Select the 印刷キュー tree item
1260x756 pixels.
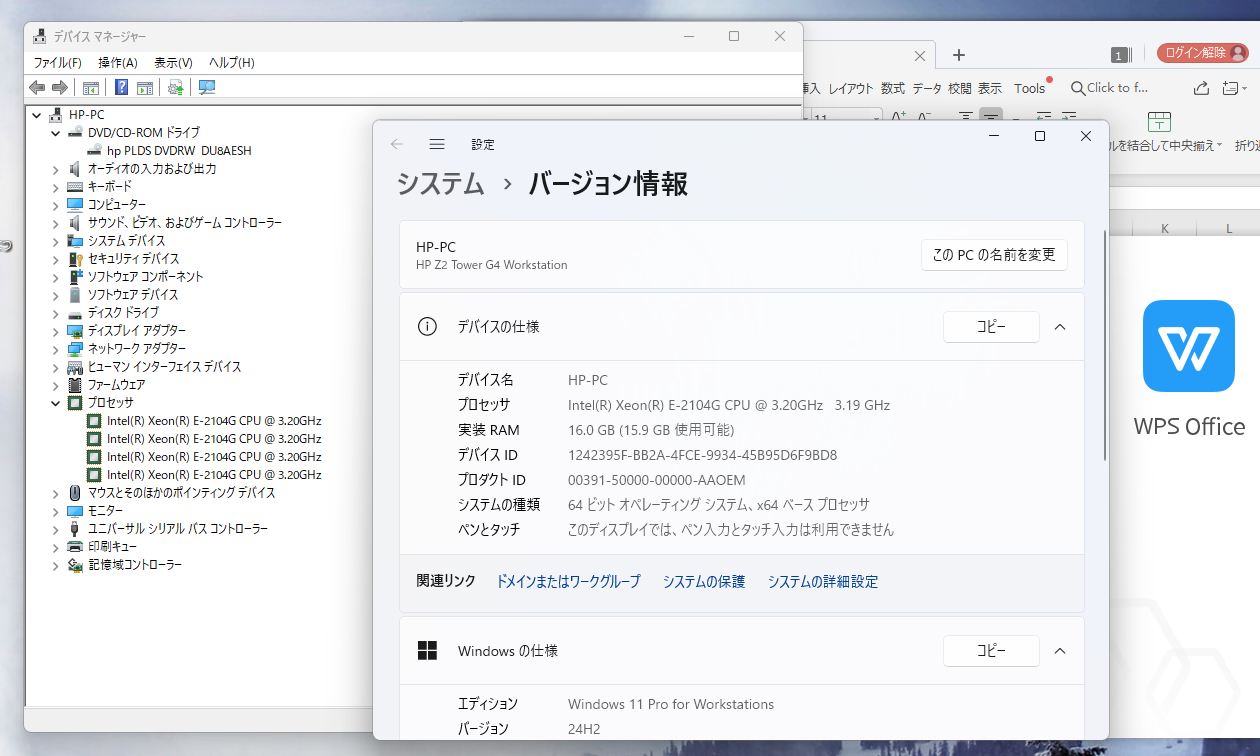[x=112, y=547]
